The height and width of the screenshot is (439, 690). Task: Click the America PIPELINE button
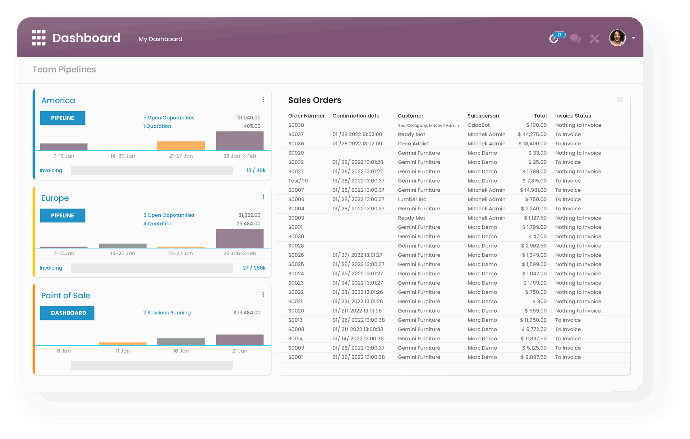[62, 118]
